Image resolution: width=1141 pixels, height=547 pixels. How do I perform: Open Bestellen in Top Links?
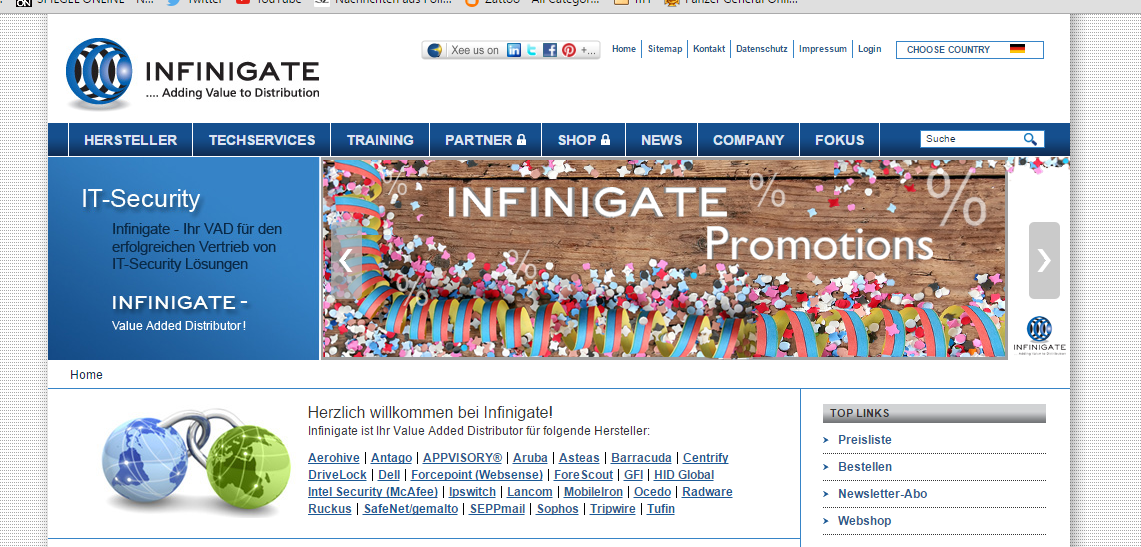coord(864,467)
